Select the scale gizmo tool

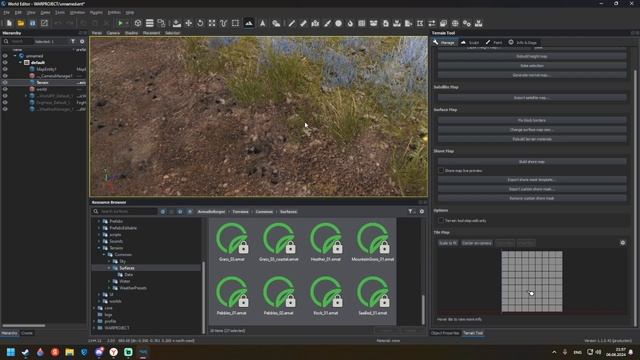212,23
